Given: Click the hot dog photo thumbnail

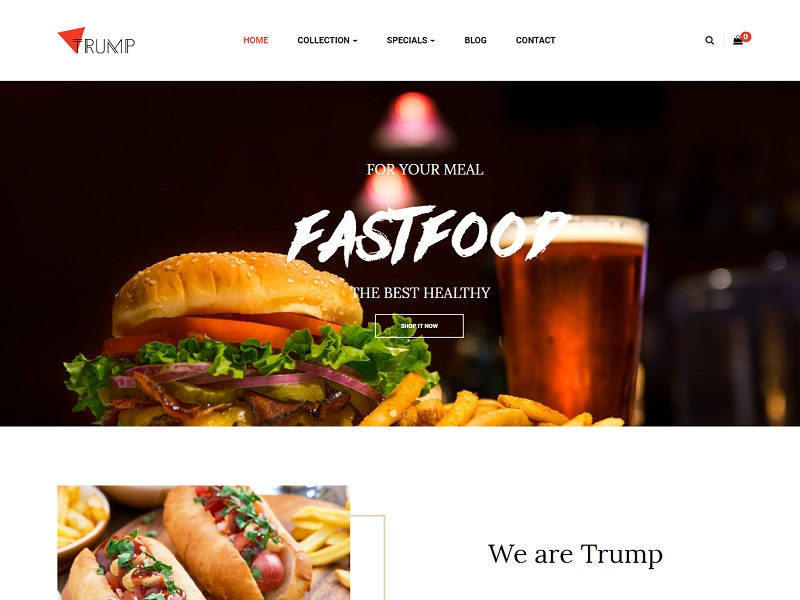Looking at the screenshot, I should (x=204, y=543).
